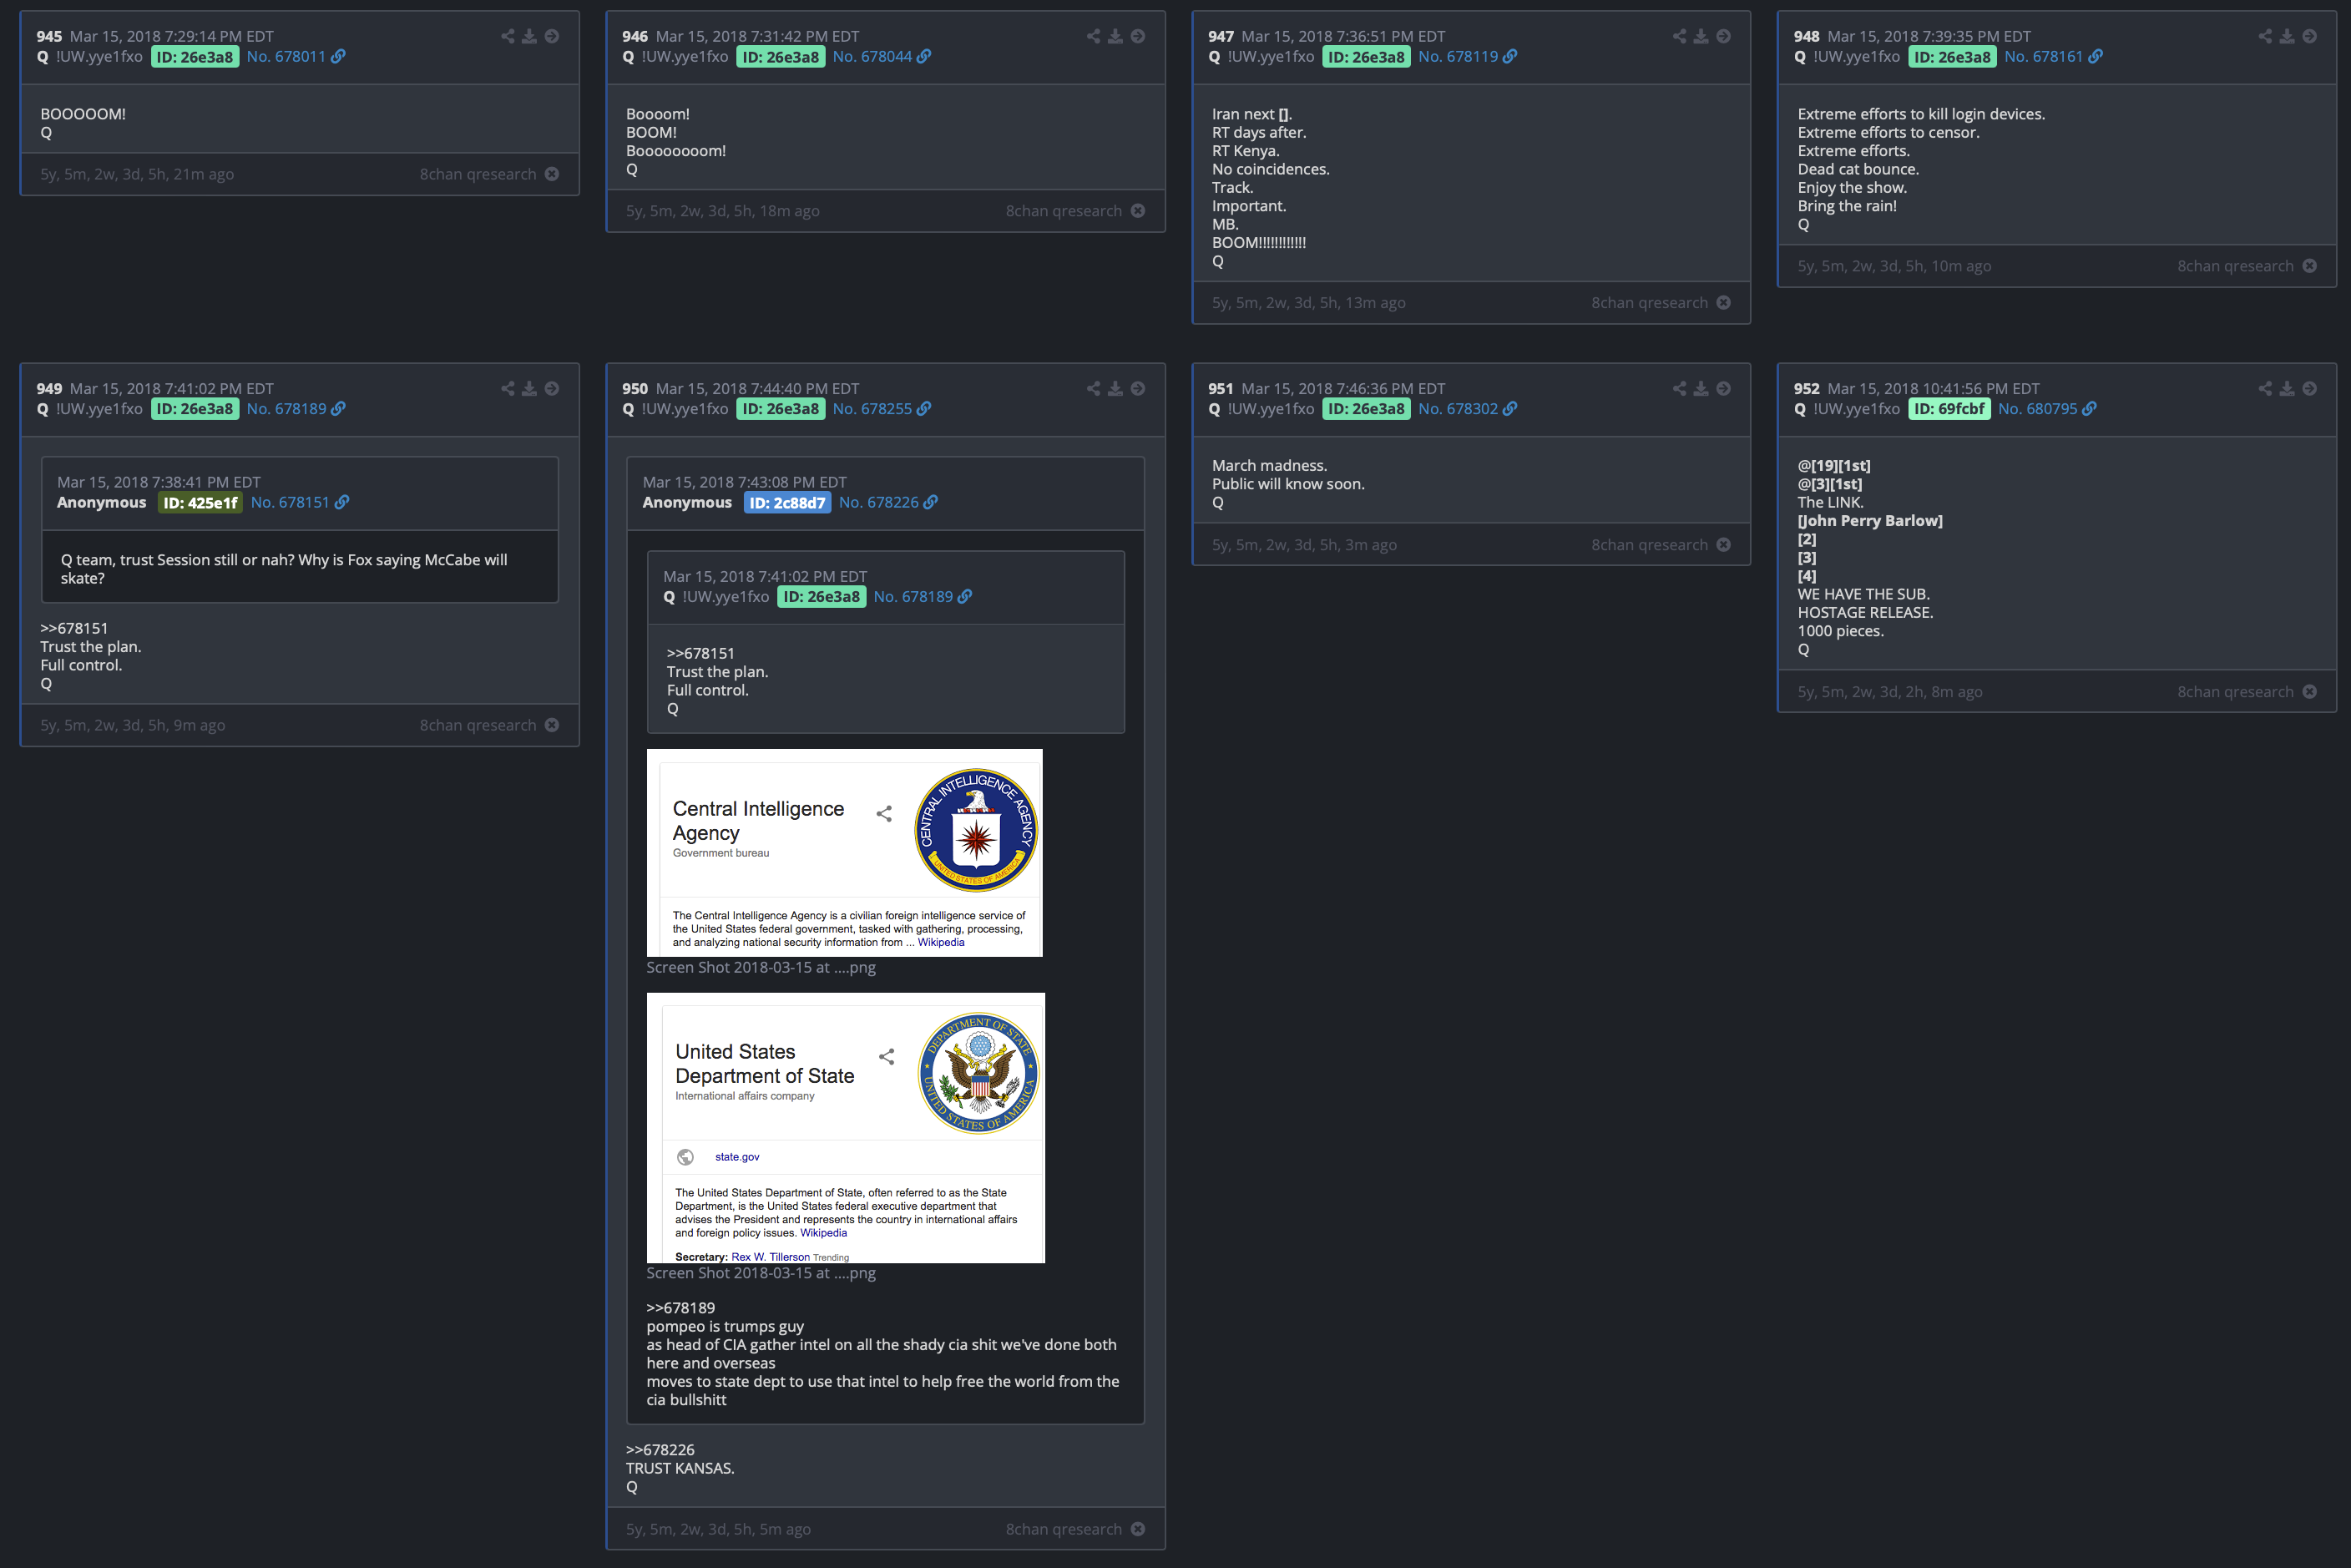This screenshot has width=2351, height=1568.
Task: Share post 952 using its share icon
Action: (x=2265, y=389)
